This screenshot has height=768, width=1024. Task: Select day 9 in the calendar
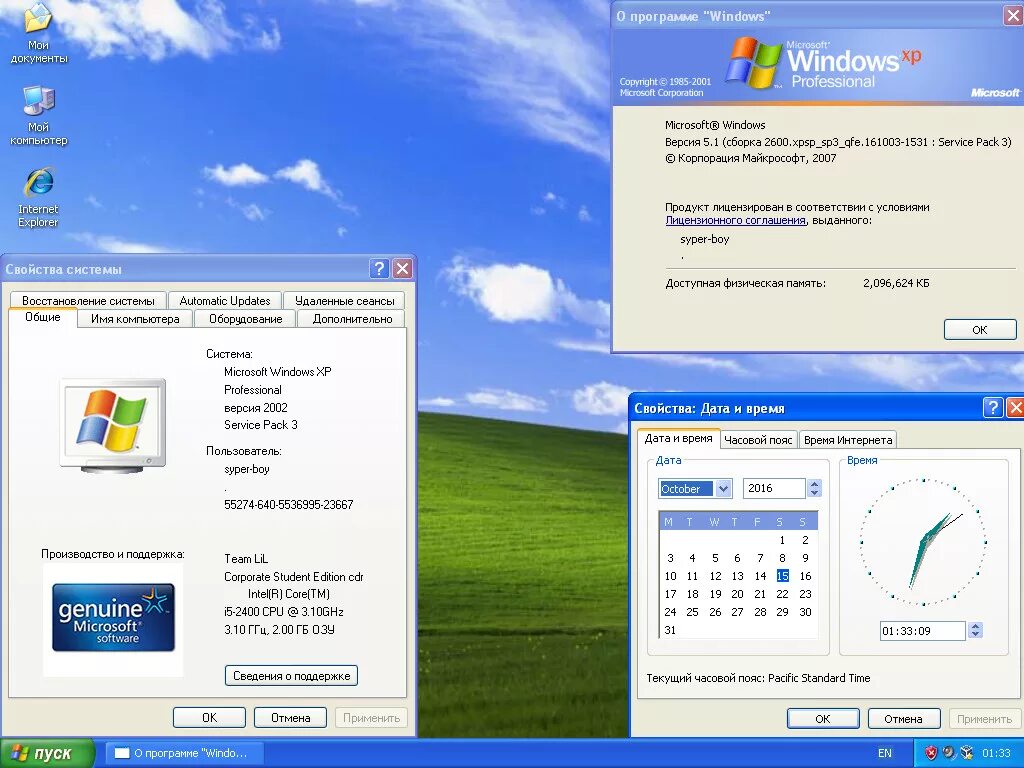pyautogui.click(x=805, y=558)
